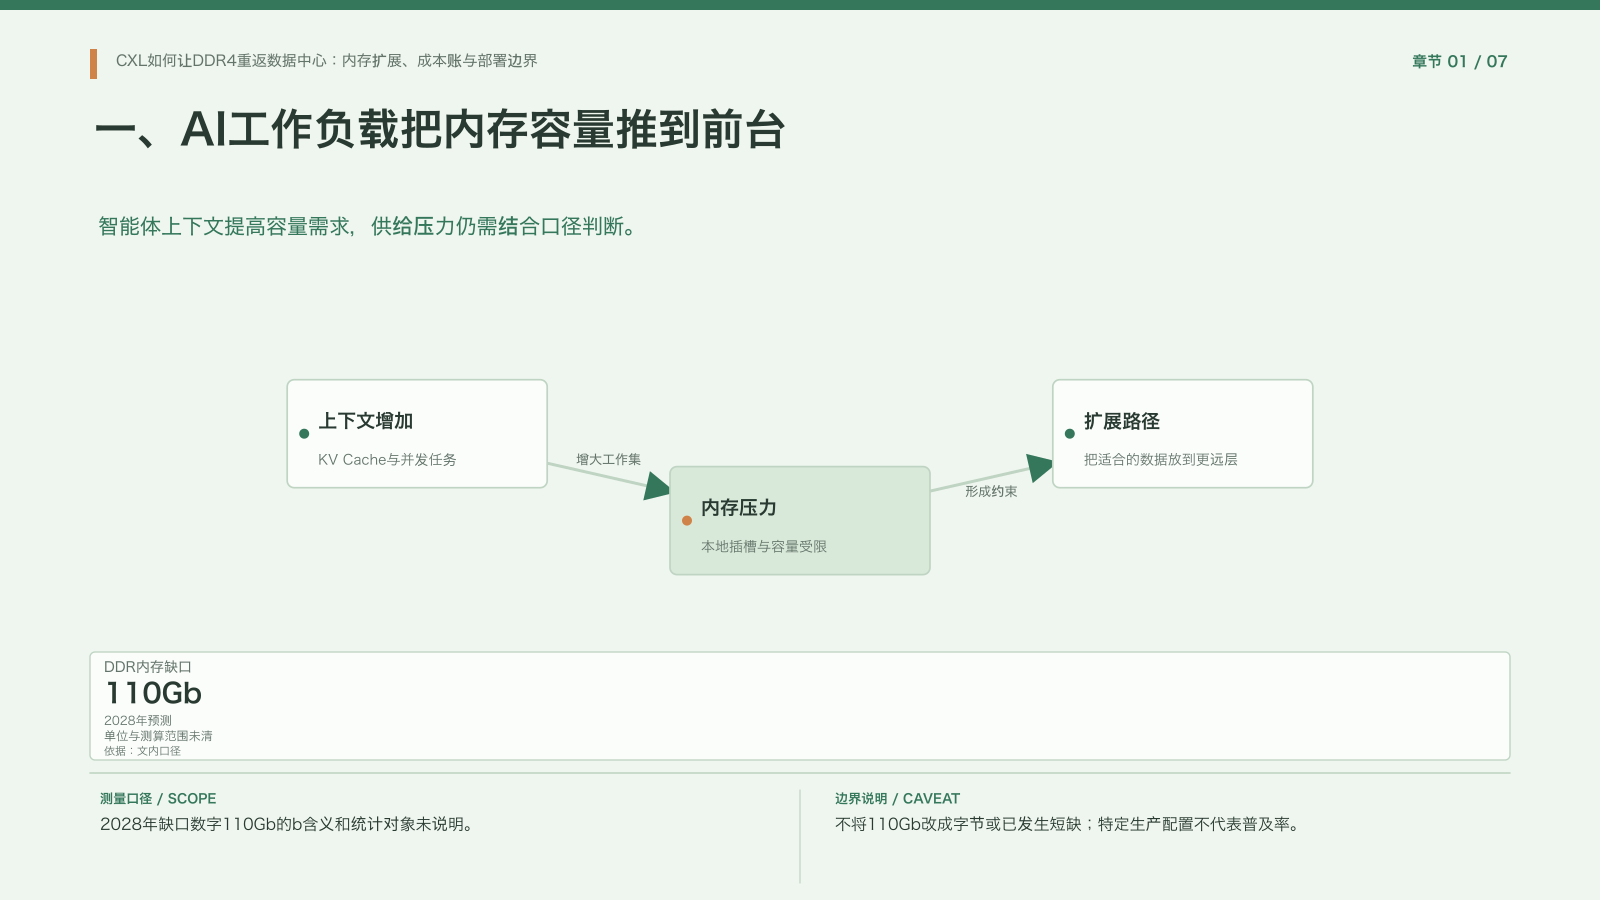The height and width of the screenshot is (900, 1600).
Task: Select the text 把适合的数据放到更远层
Action: 1161,460
